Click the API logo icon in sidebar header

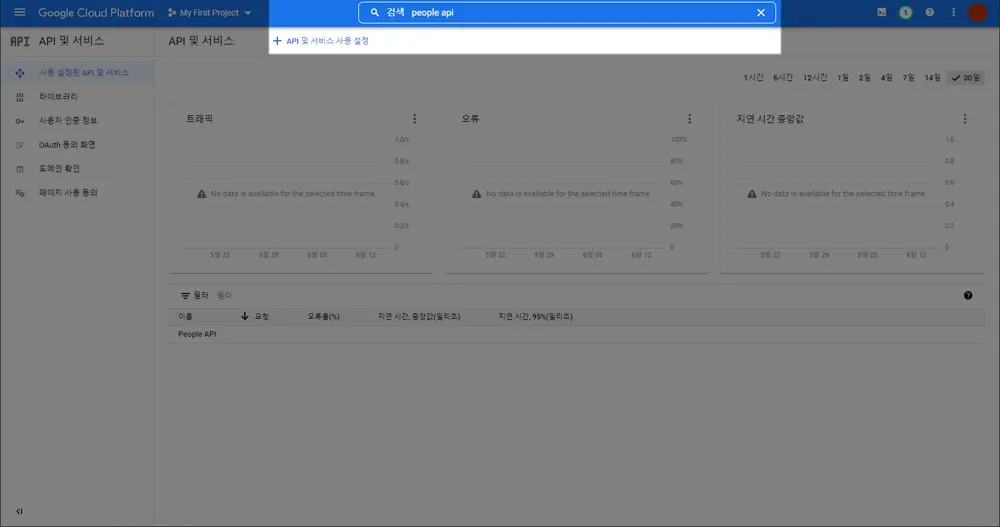[x=20, y=41]
